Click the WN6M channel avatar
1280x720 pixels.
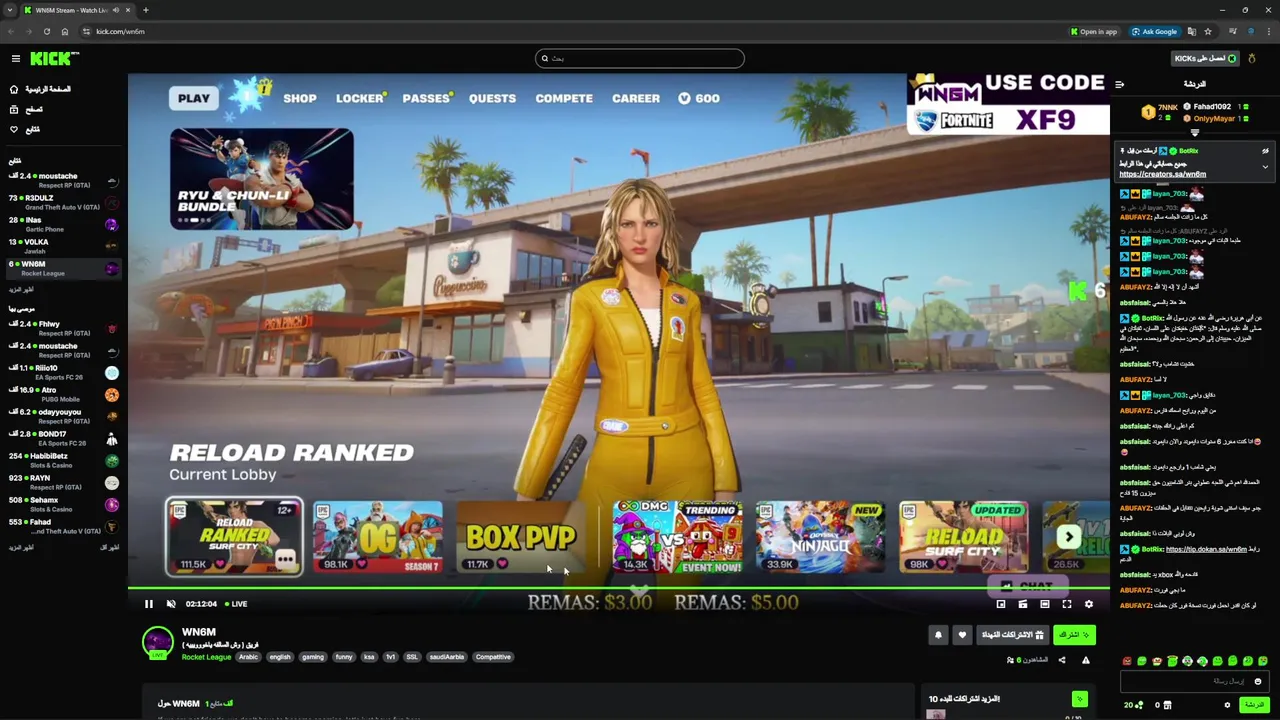click(x=158, y=642)
